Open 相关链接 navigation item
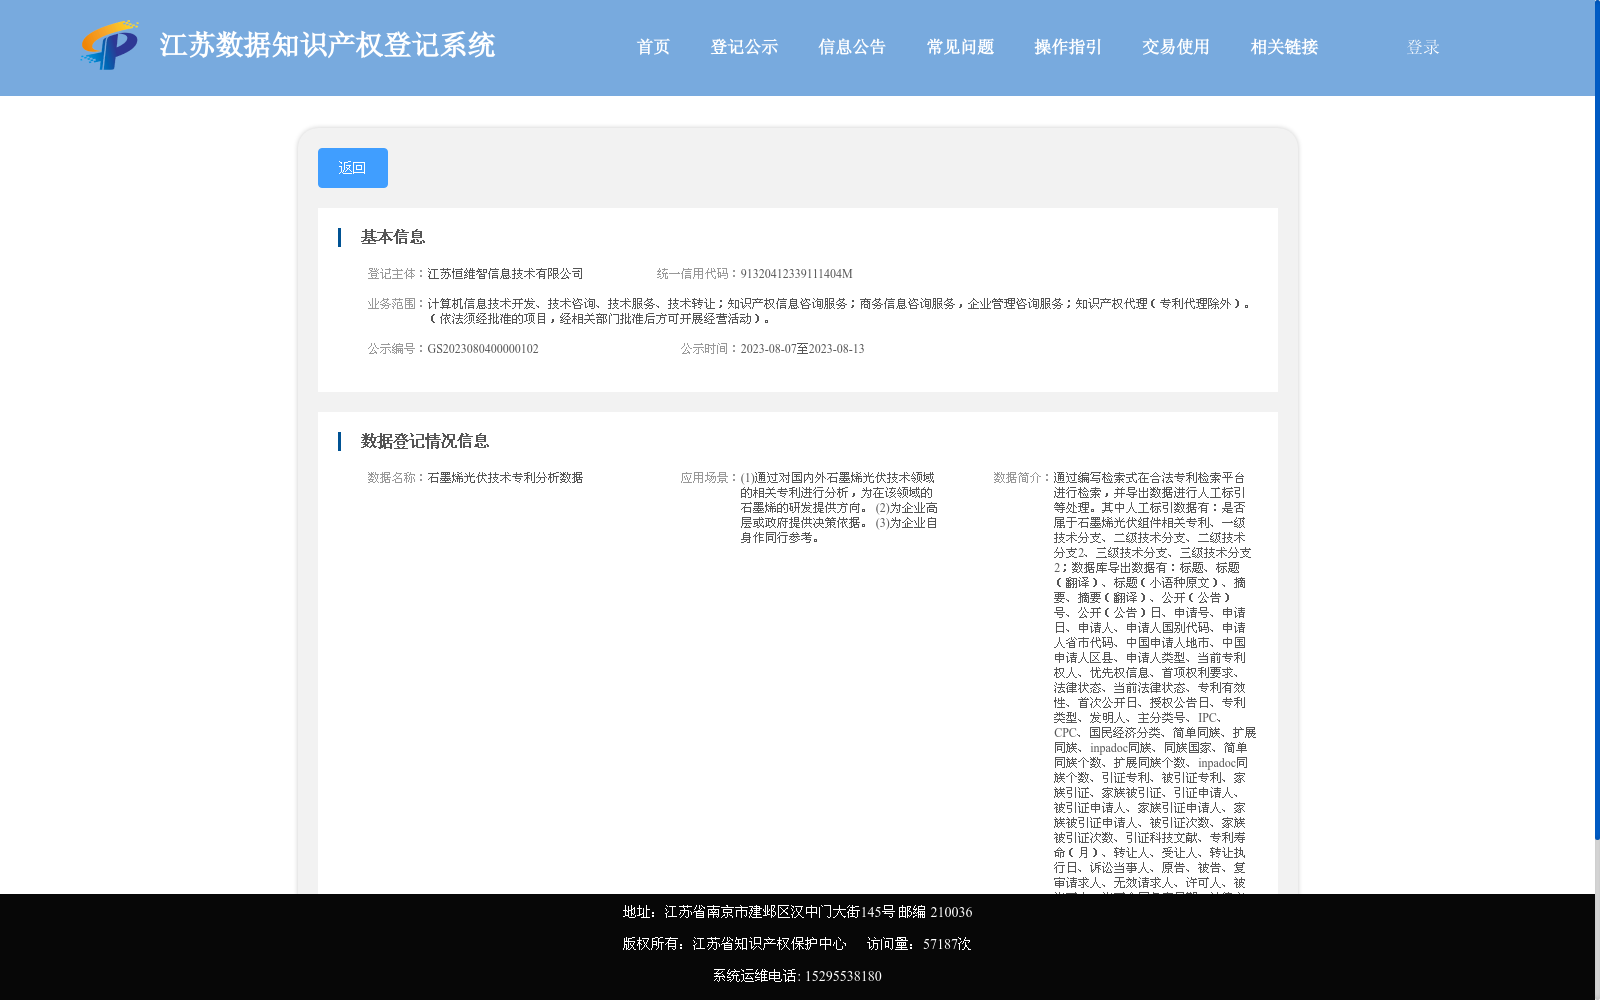 (x=1284, y=47)
